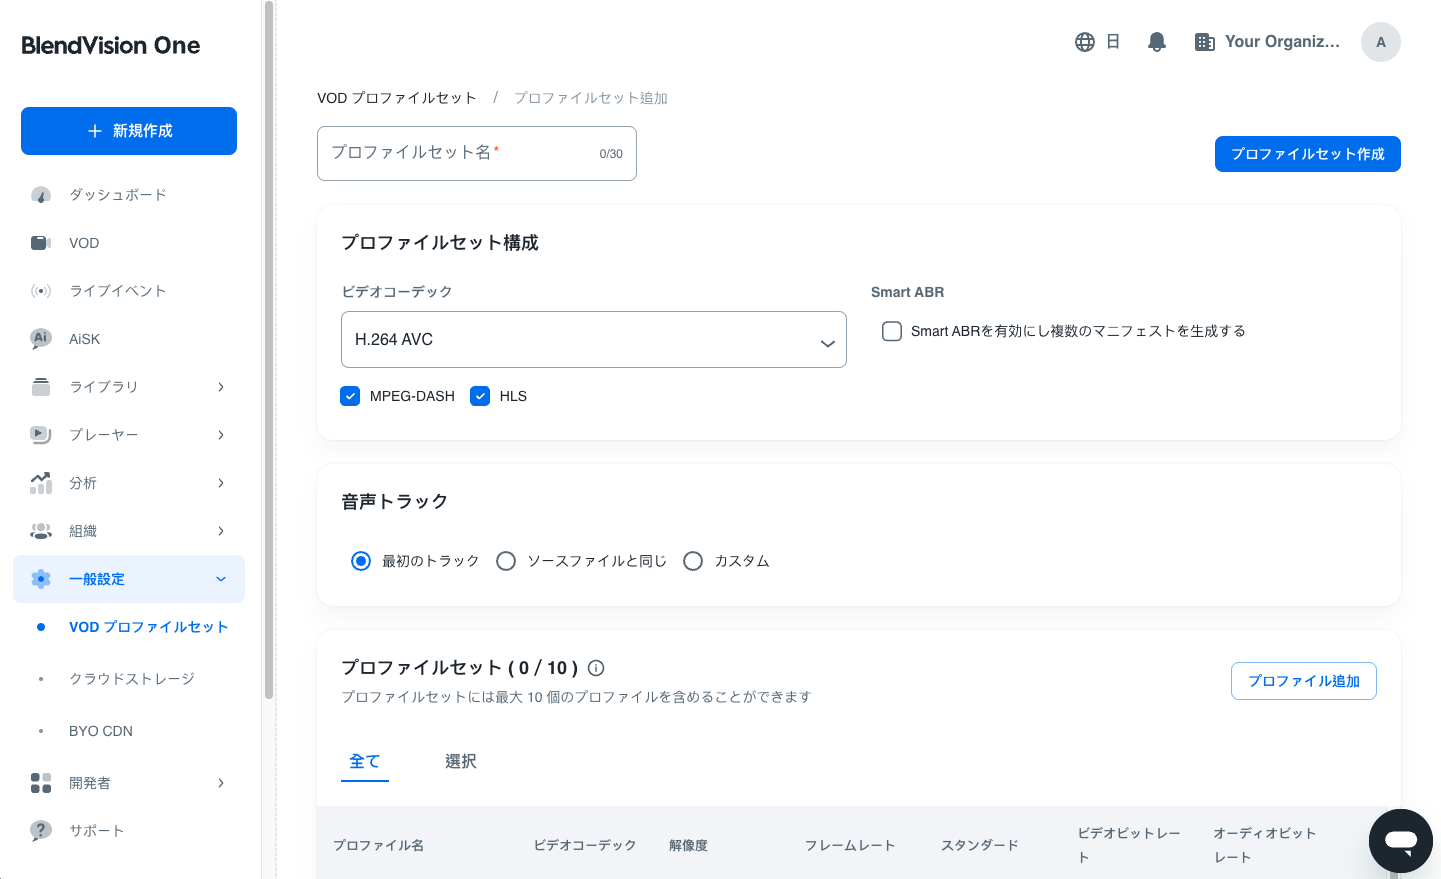The image size is (1441, 879).
Task: Focus the プロファイルセット名 input field
Action: tap(460, 154)
